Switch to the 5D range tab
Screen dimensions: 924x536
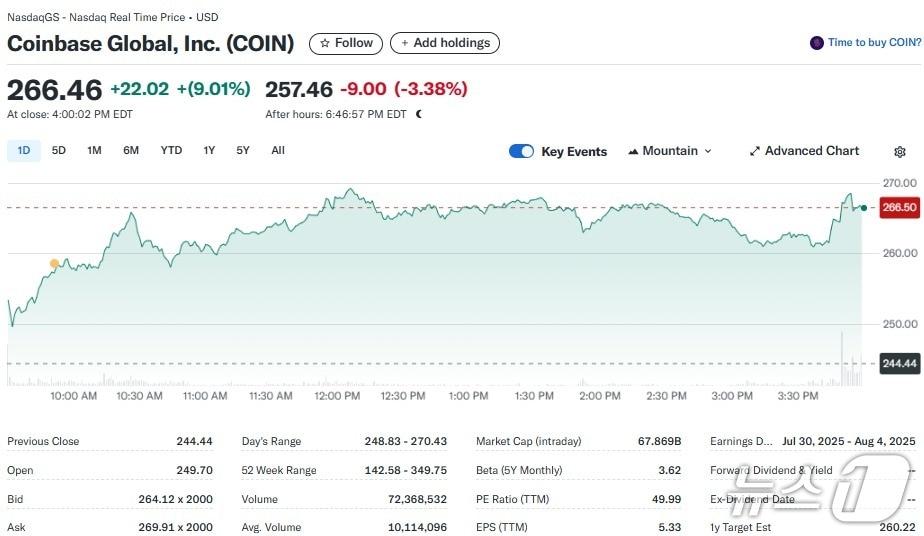click(59, 151)
